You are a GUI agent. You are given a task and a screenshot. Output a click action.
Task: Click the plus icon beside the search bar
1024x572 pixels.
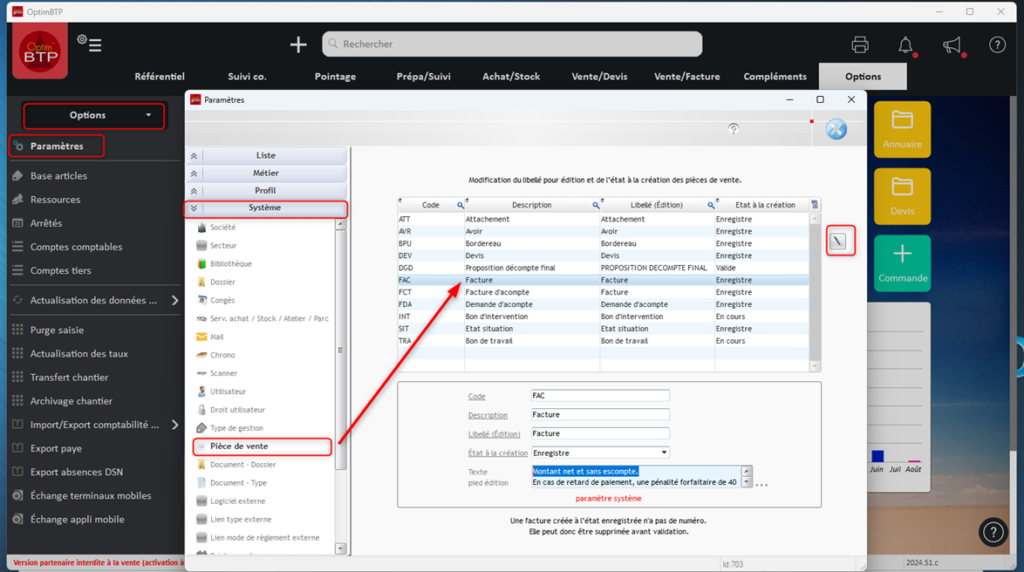(x=298, y=44)
